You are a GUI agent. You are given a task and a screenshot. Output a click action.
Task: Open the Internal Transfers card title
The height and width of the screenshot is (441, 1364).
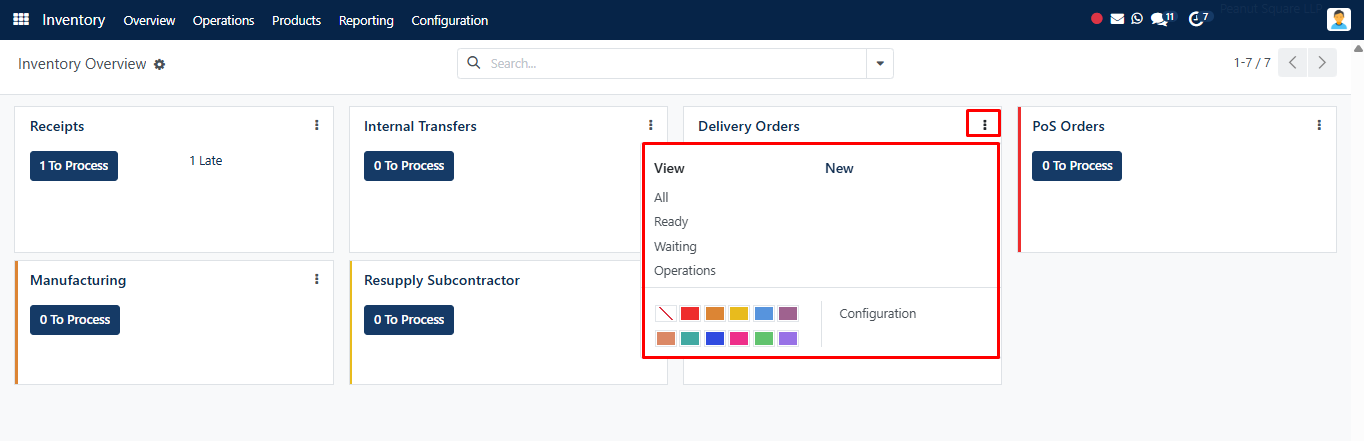[x=420, y=126]
